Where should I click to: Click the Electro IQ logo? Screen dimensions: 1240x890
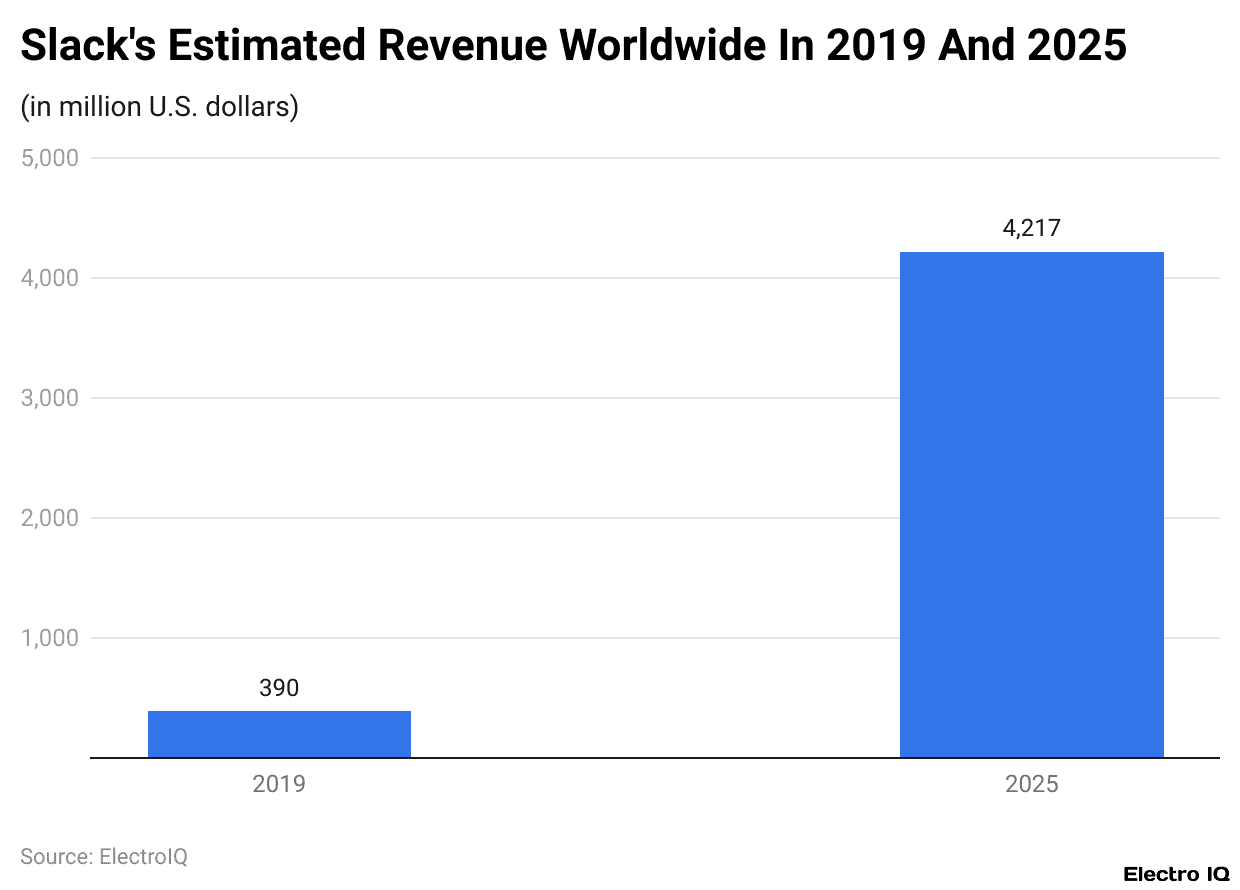point(1176,871)
